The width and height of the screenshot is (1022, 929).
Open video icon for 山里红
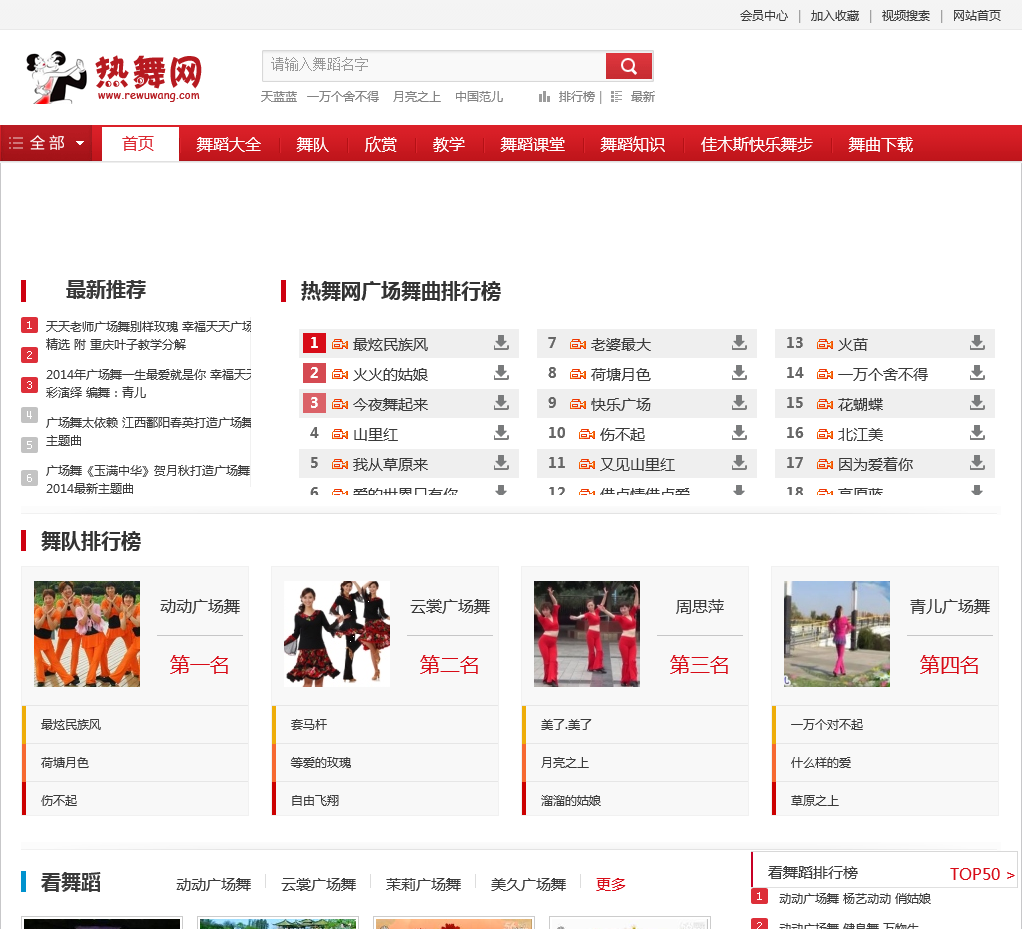click(340, 434)
